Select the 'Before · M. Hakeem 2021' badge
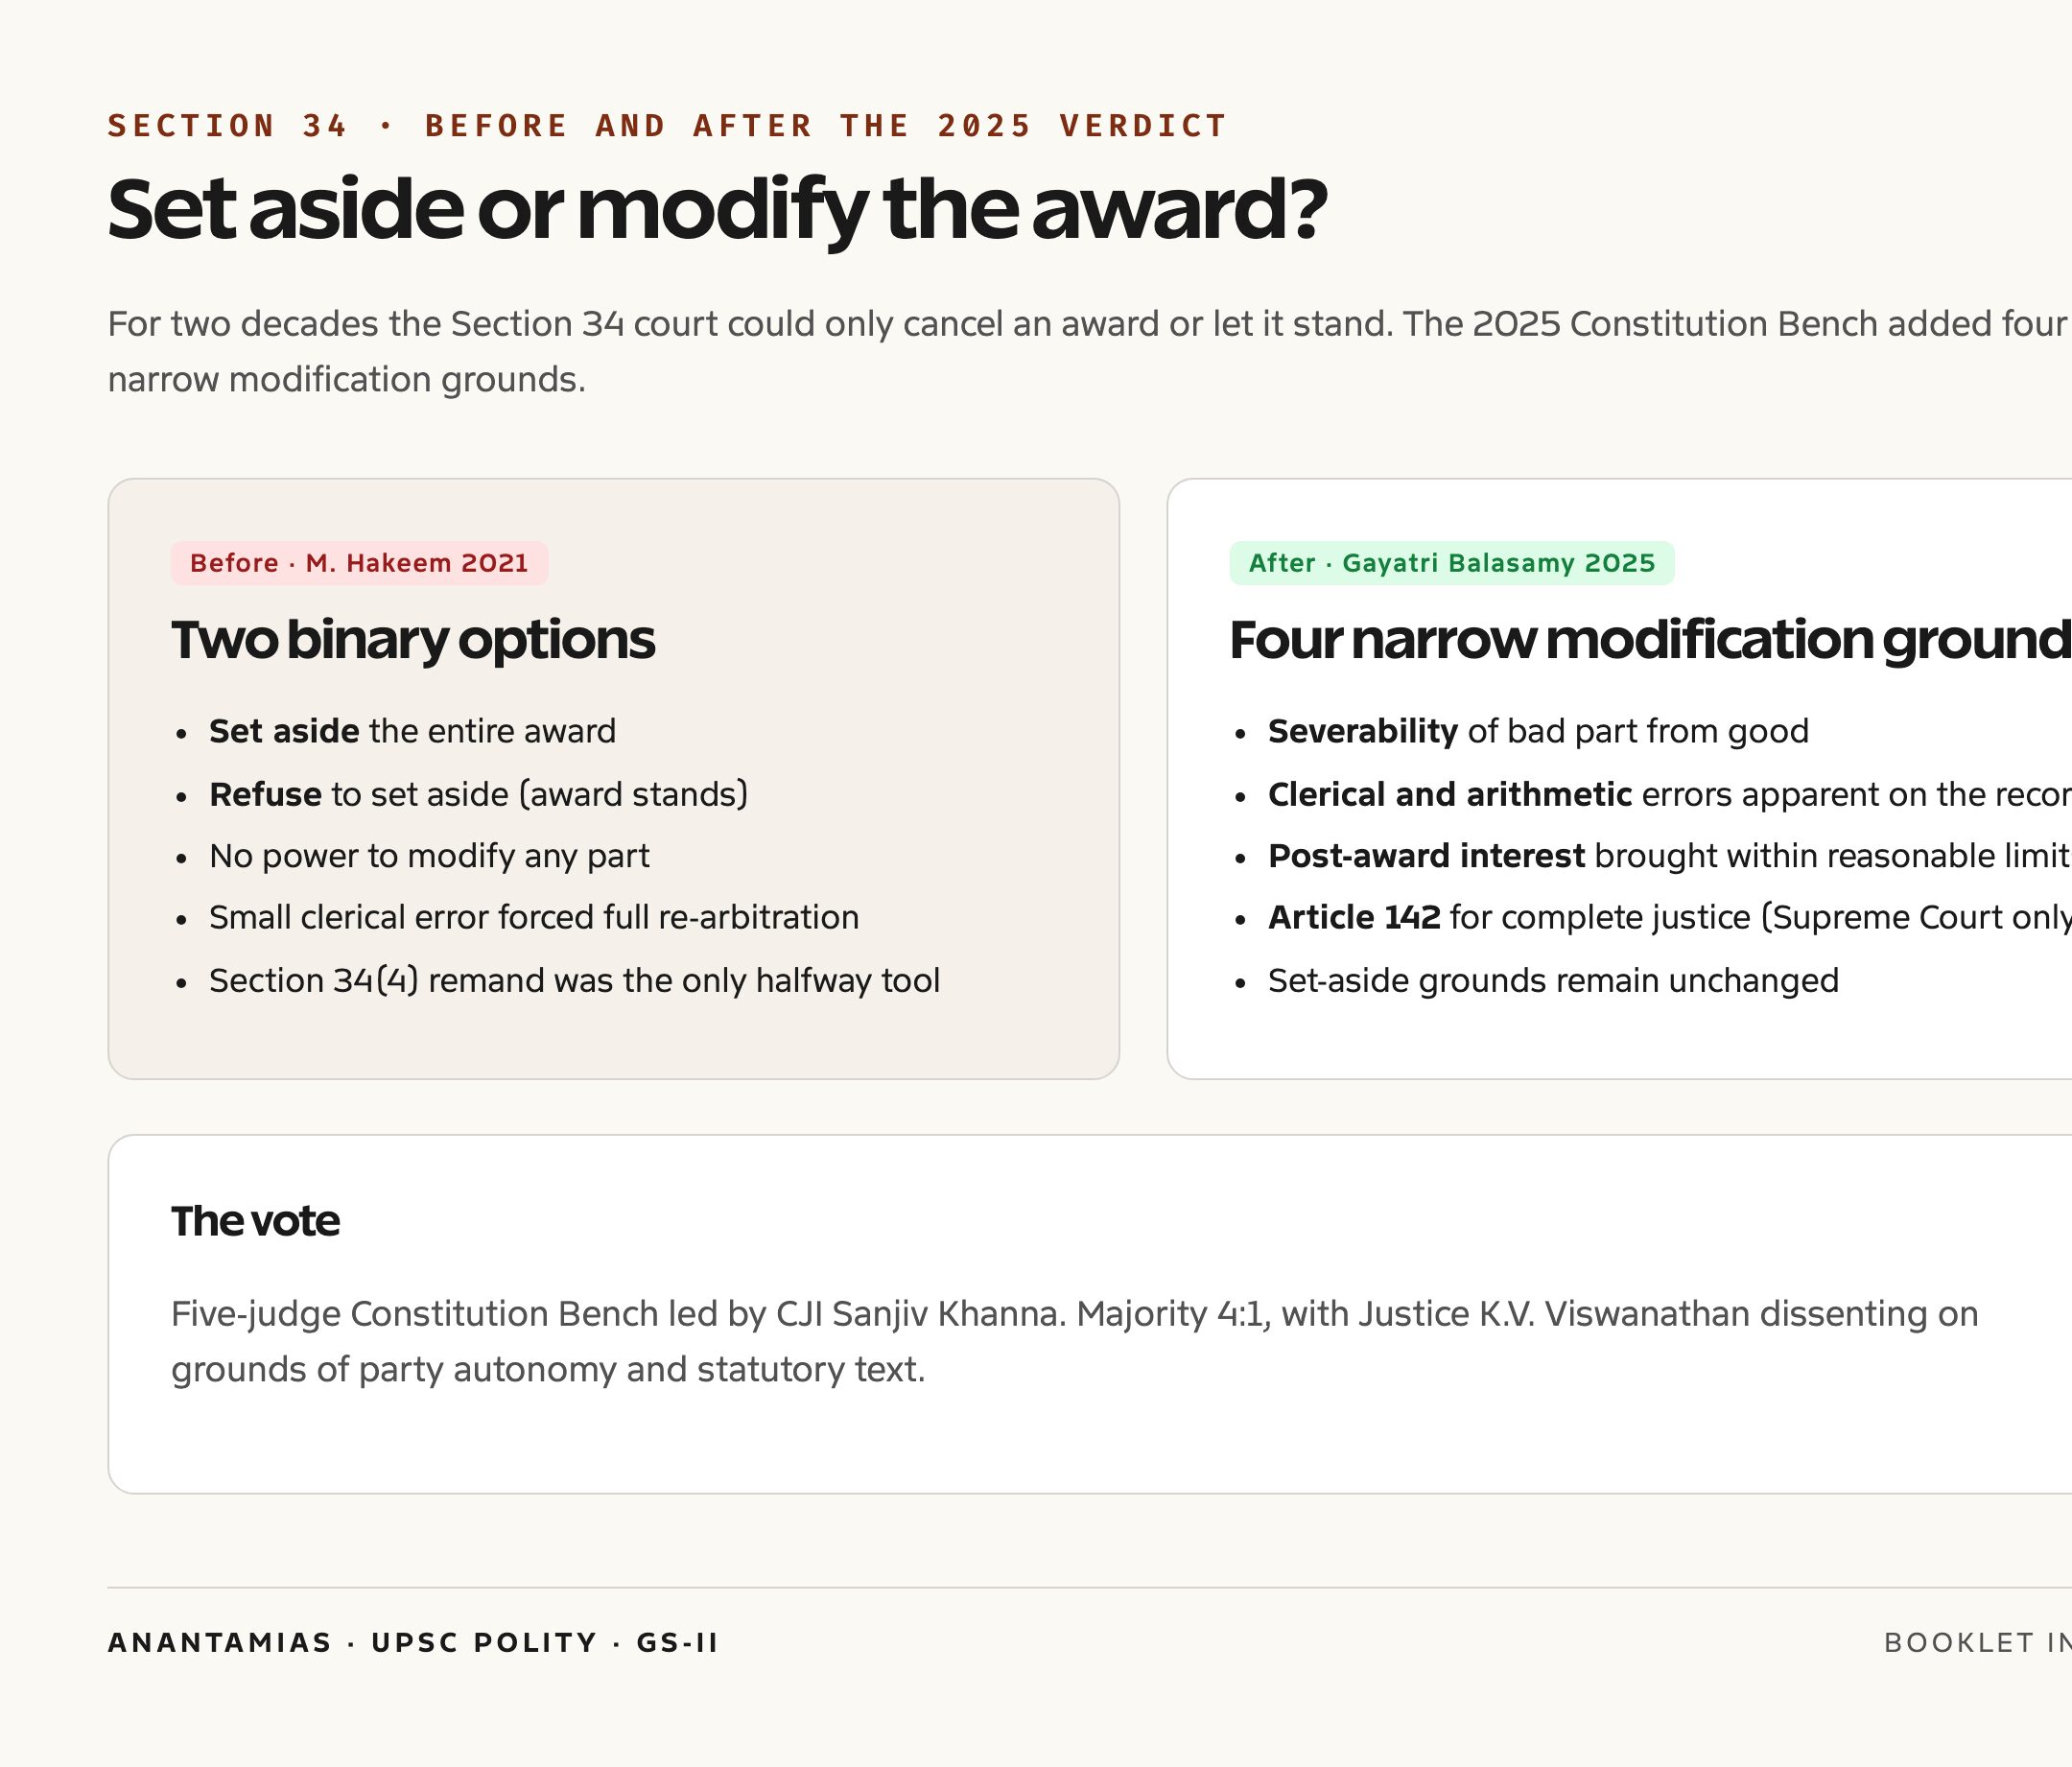 359,563
